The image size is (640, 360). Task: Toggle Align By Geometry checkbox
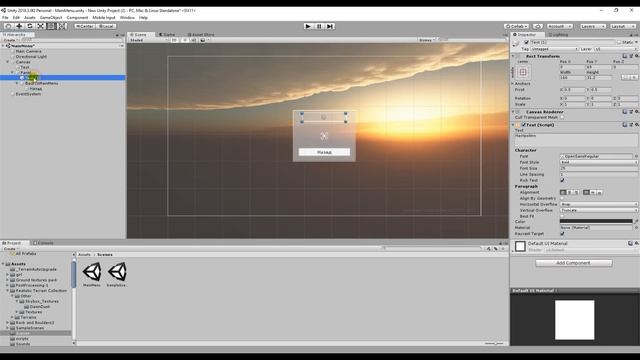(x=562, y=198)
